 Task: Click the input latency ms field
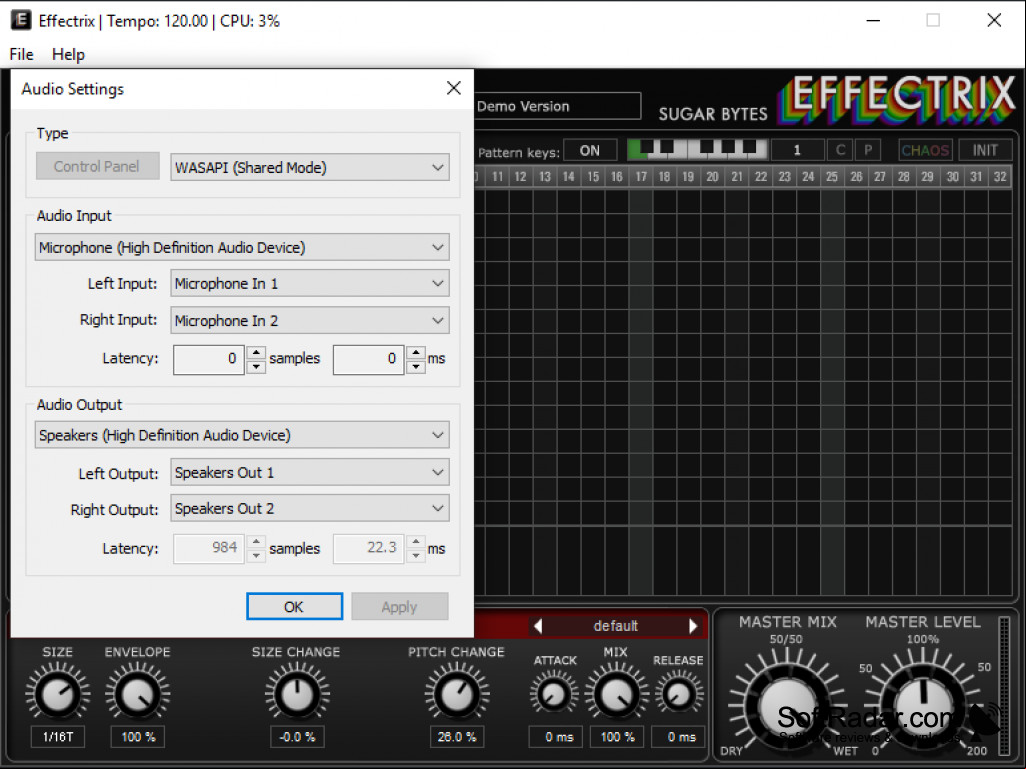[x=369, y=359]
